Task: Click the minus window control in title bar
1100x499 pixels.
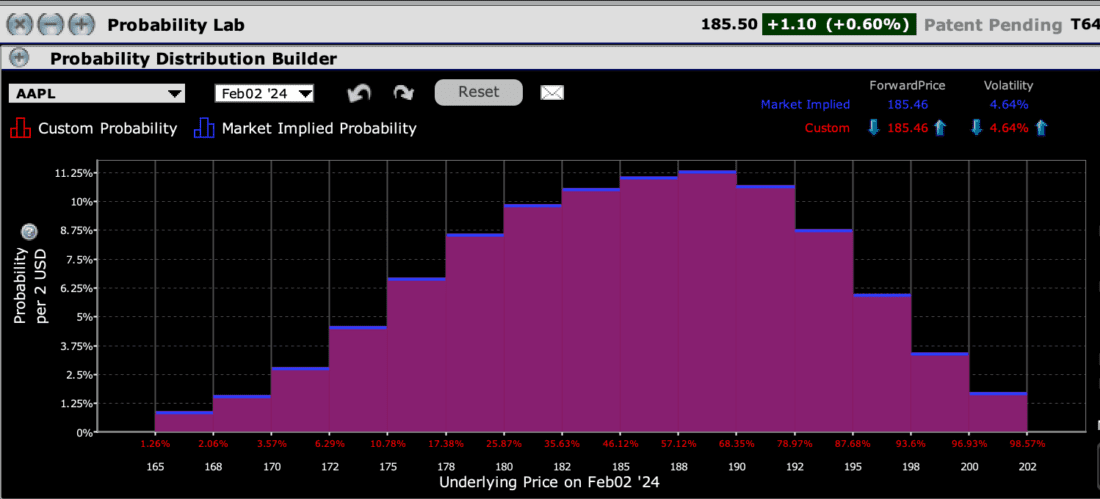Action: click(51, 25)
